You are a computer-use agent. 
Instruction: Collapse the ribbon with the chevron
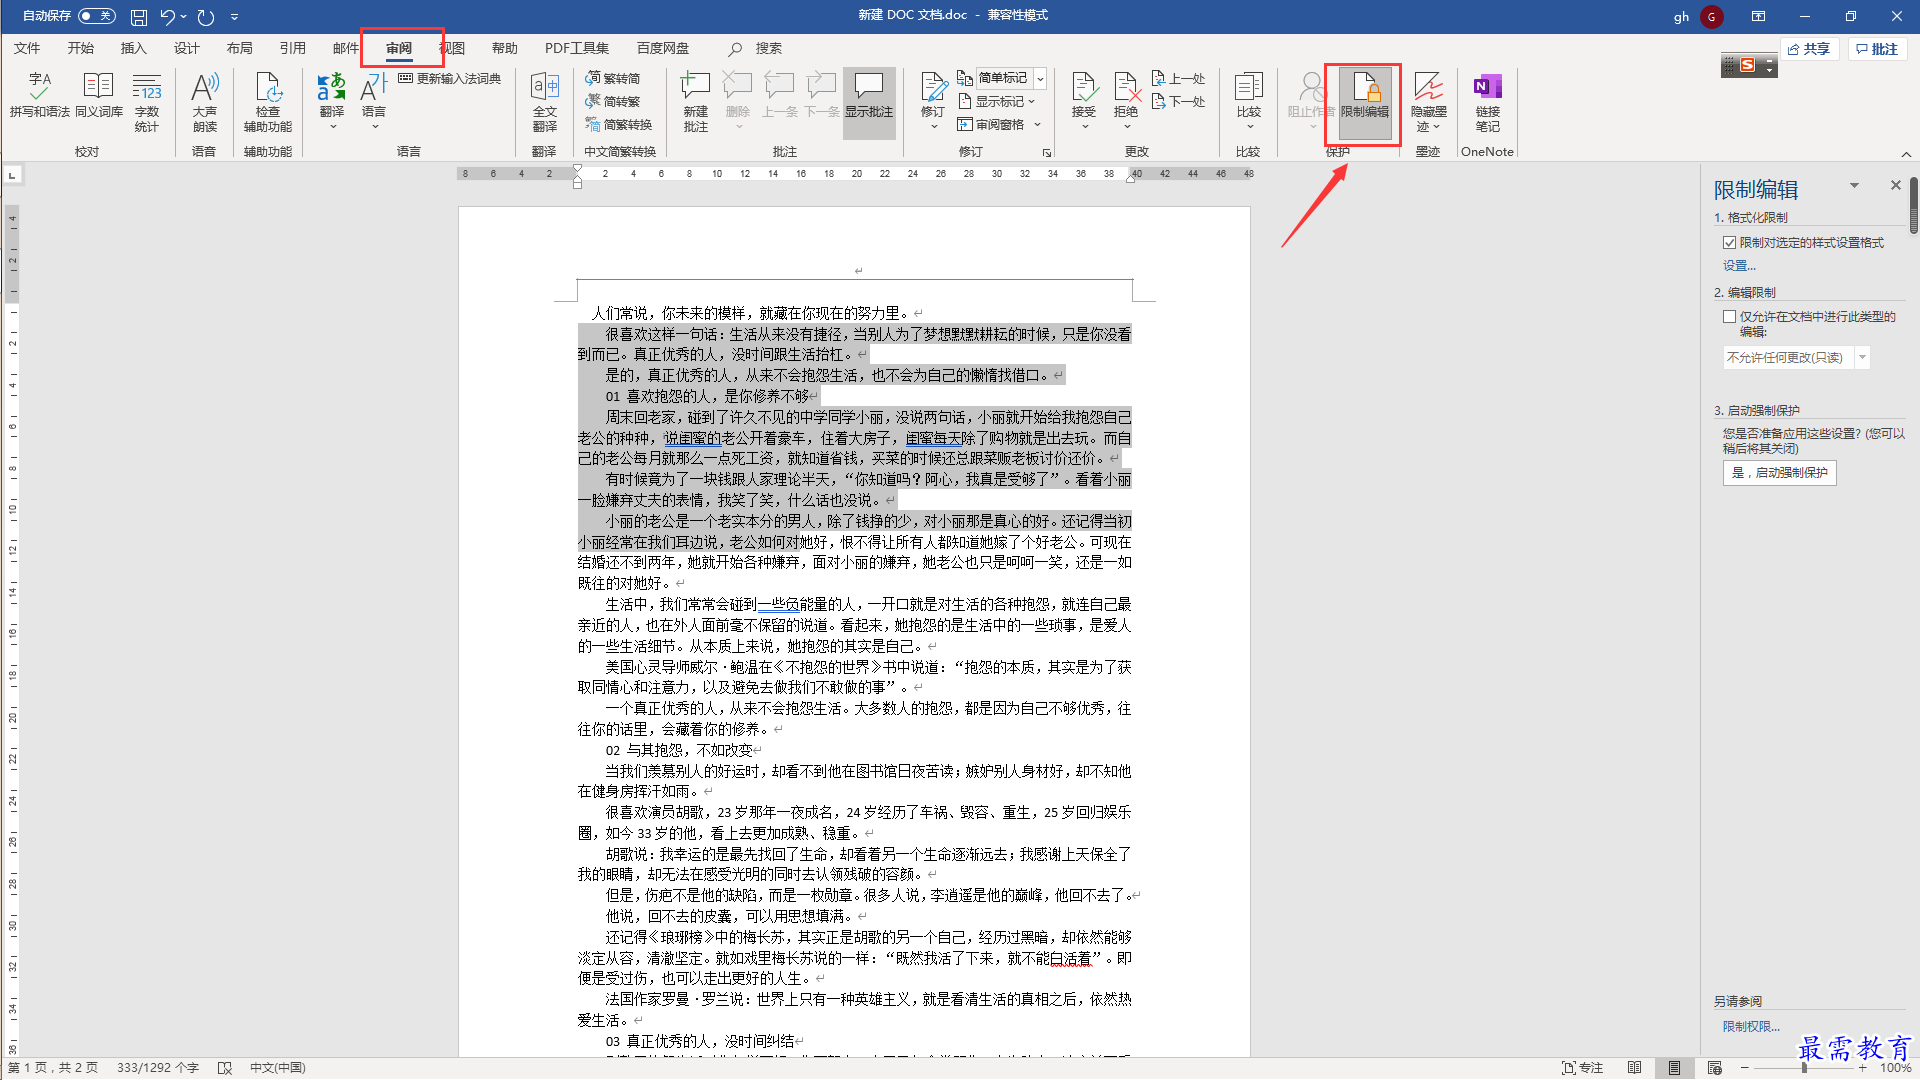click(1906, 154)
